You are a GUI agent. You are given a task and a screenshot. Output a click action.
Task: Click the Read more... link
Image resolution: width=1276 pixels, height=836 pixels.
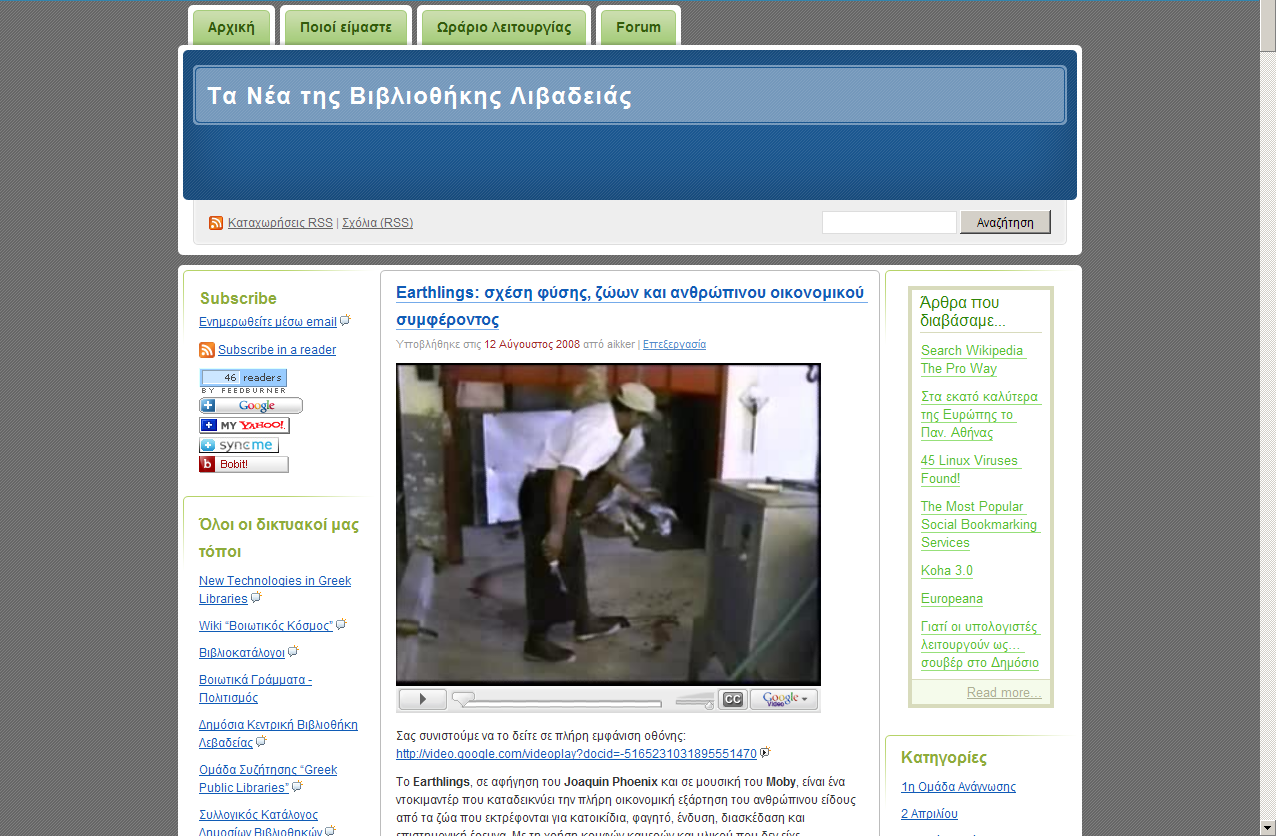coord(1004,693)
